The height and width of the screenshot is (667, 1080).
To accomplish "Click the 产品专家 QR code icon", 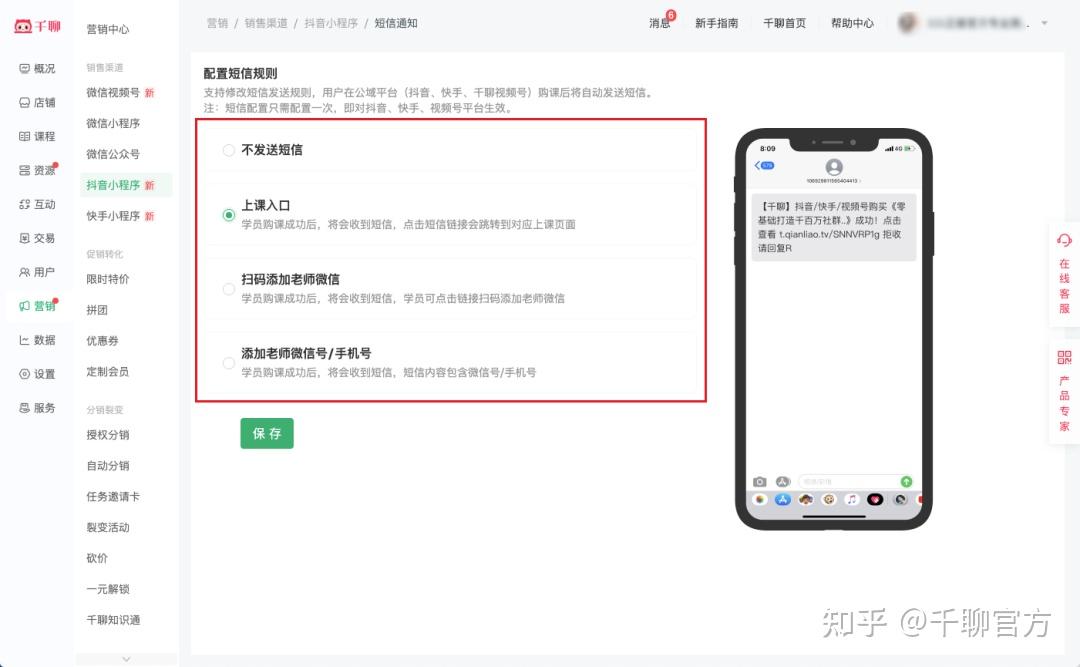I will (x=1064, y=357).
